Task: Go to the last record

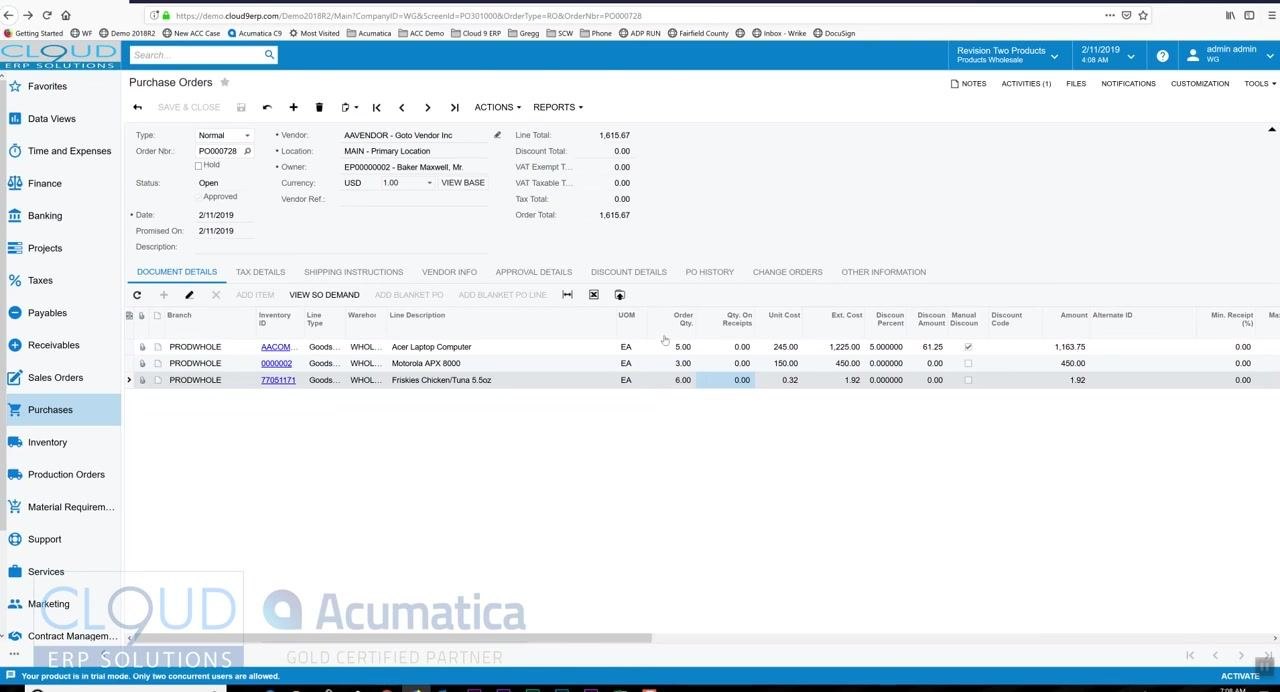Action: click(454, 107)
